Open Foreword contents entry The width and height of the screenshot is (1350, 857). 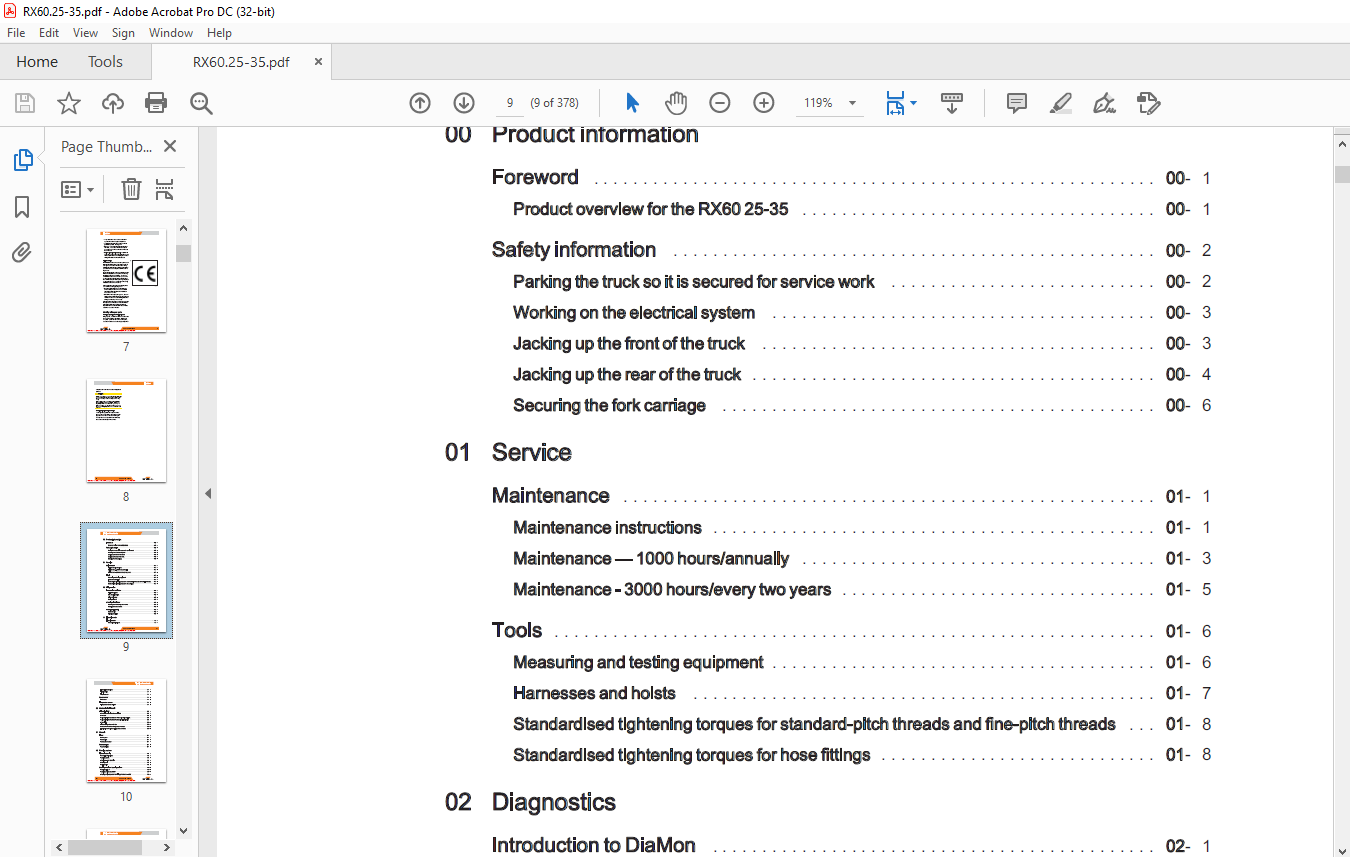tap(535, 177)
